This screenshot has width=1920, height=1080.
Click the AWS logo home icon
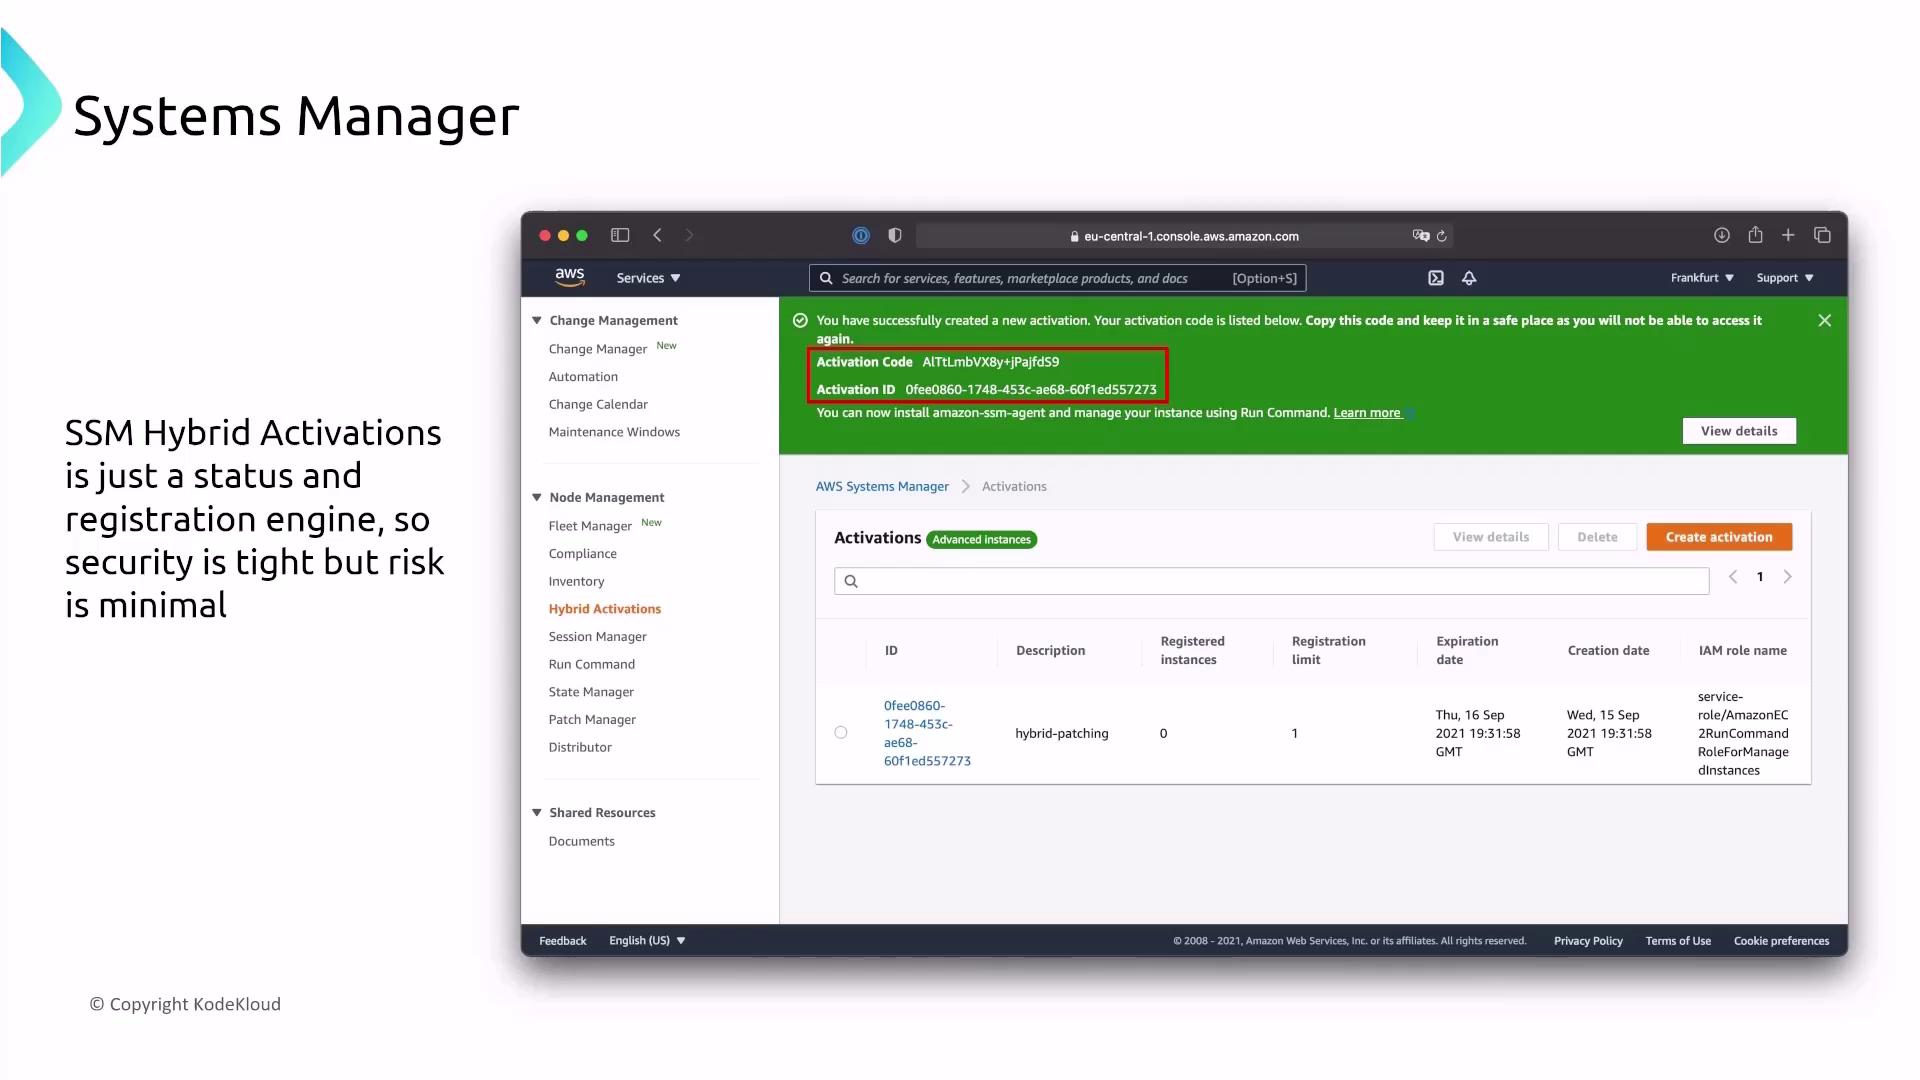(570, 277)
